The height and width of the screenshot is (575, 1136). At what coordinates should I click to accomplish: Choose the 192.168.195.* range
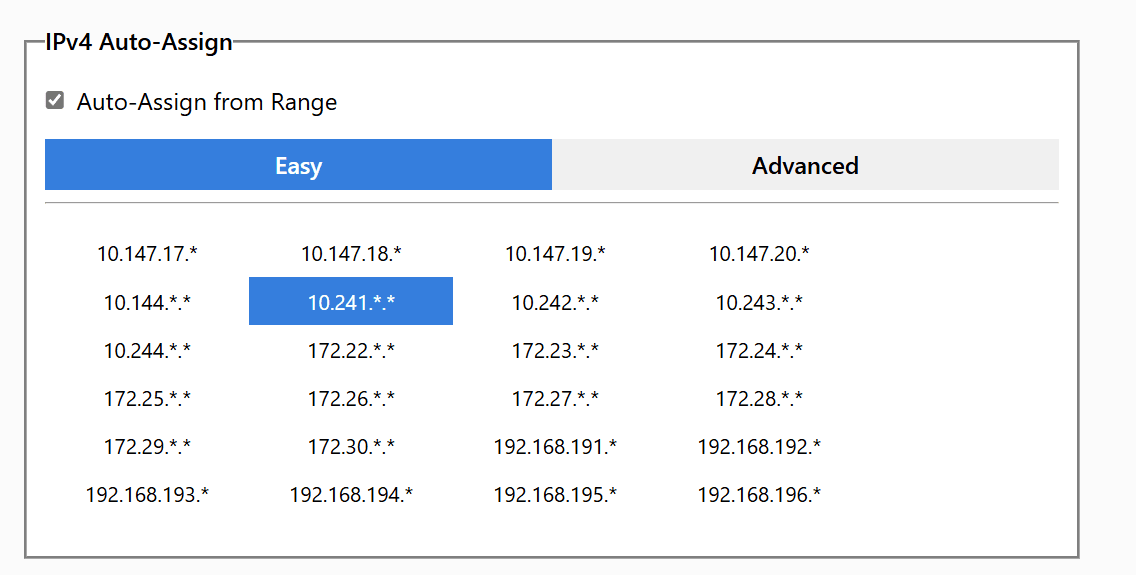555,494
